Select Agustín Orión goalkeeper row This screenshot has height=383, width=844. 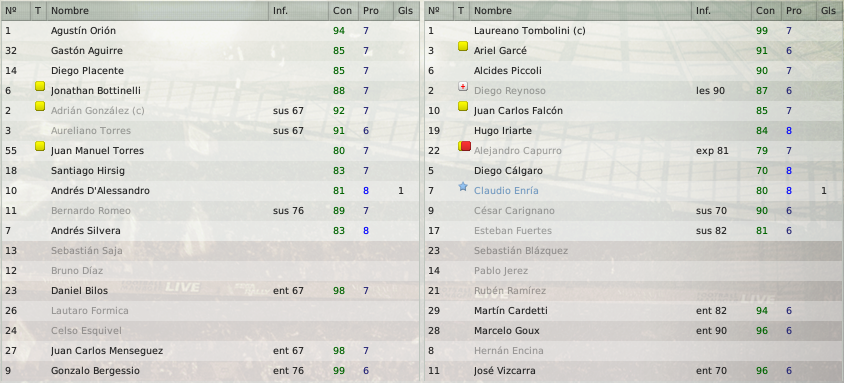(210, 31)
